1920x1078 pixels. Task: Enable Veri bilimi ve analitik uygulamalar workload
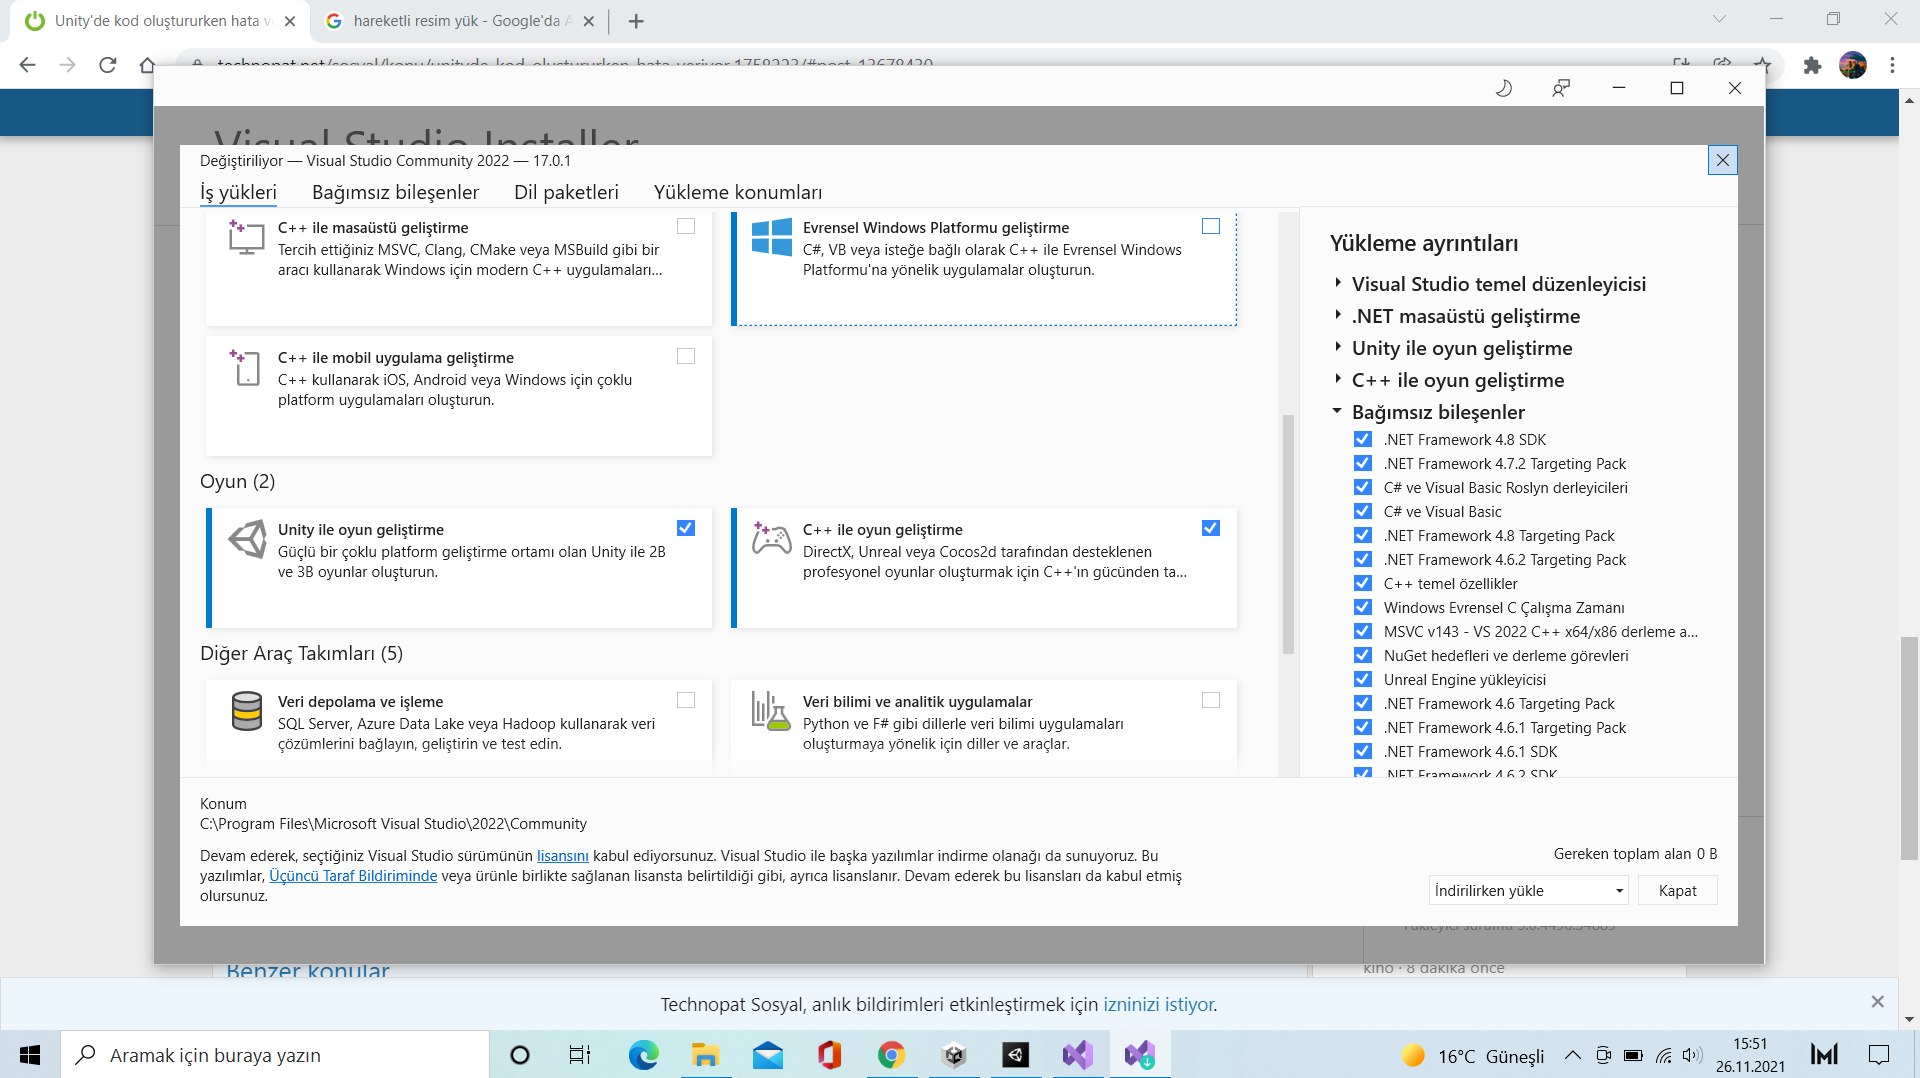point(1211,700)
